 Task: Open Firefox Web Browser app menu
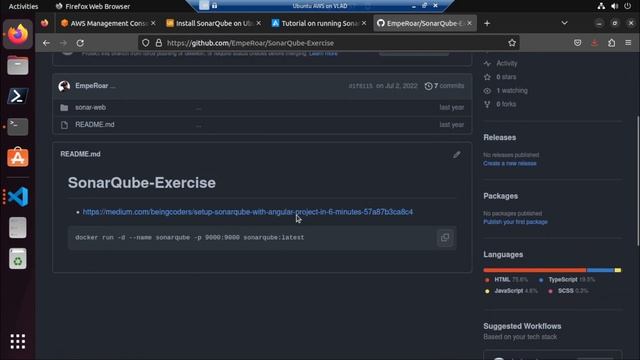93,6
